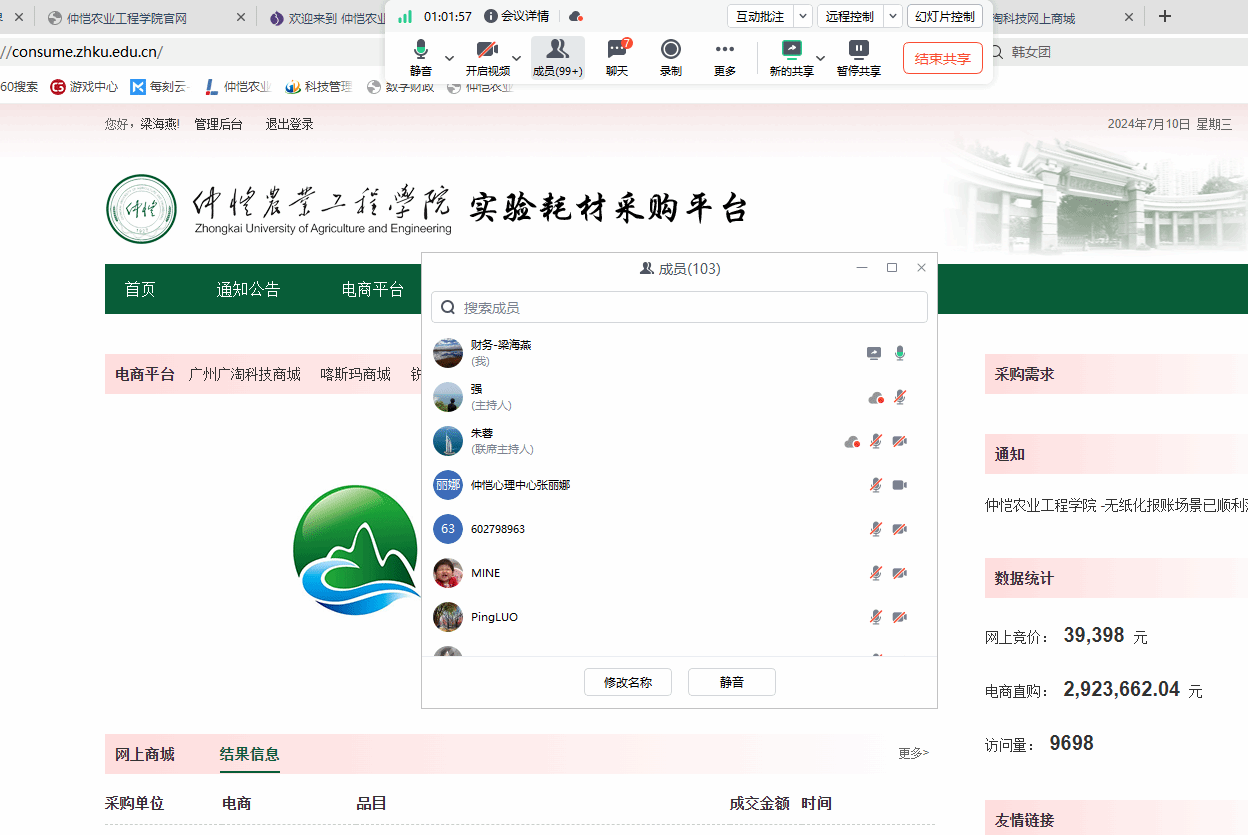Expand the arrow next to 互动批注

point(802,16)
